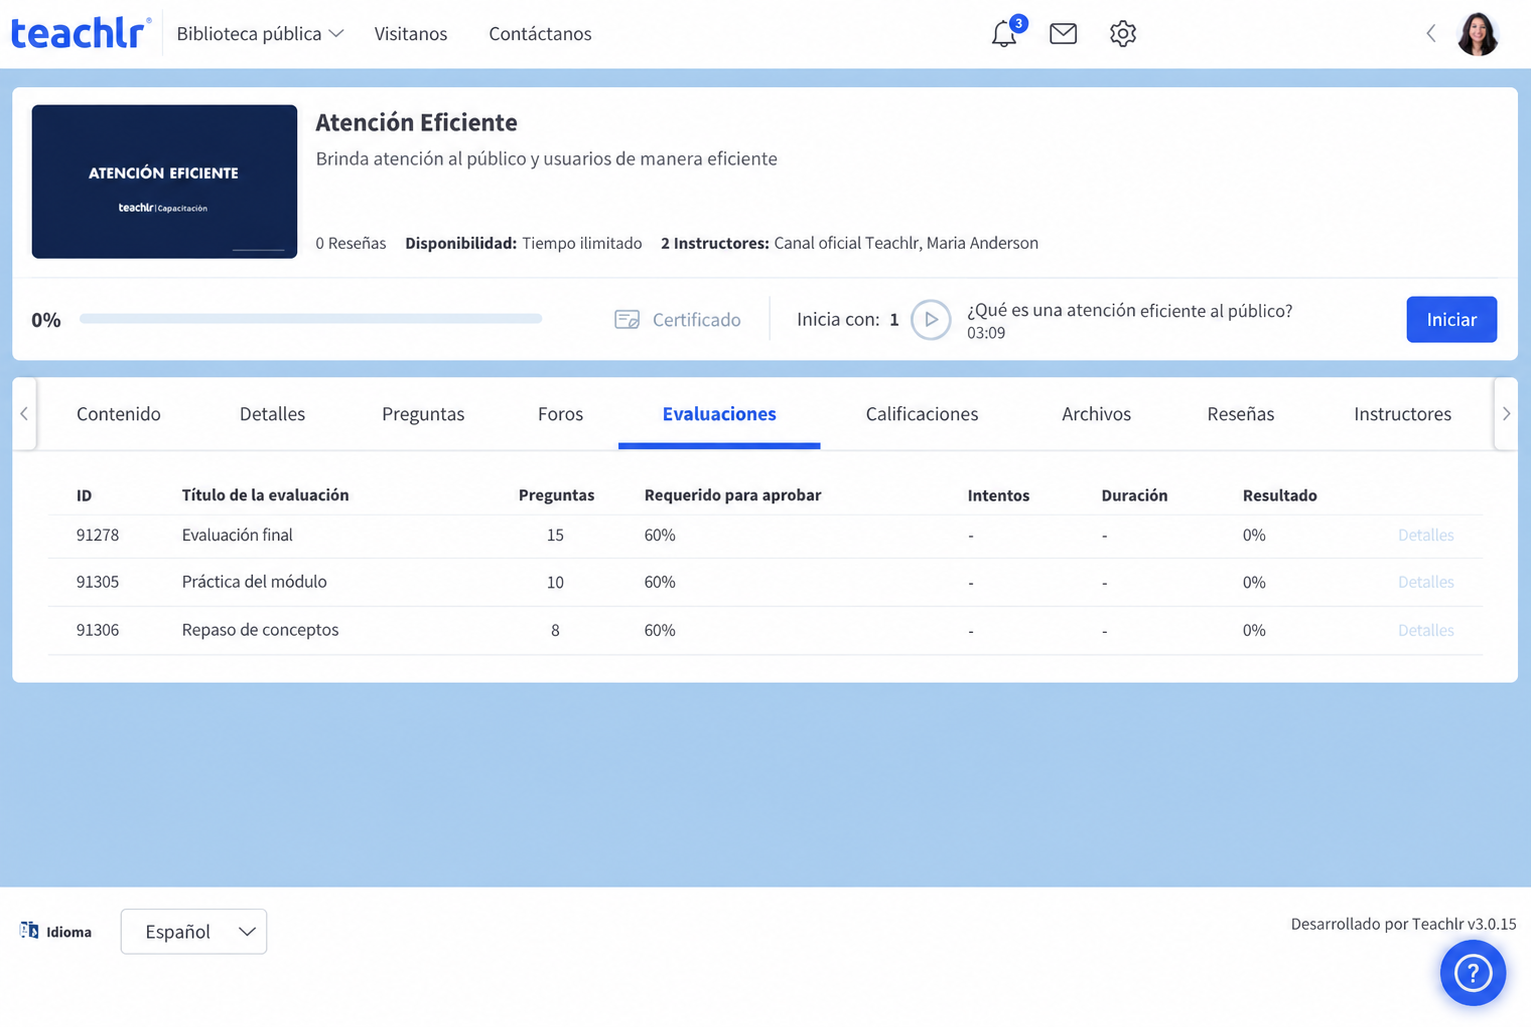The width and height of the screenshot is (1531, 1027).
Task: Open the notifications bell icon
Action: click(1004, 34)
